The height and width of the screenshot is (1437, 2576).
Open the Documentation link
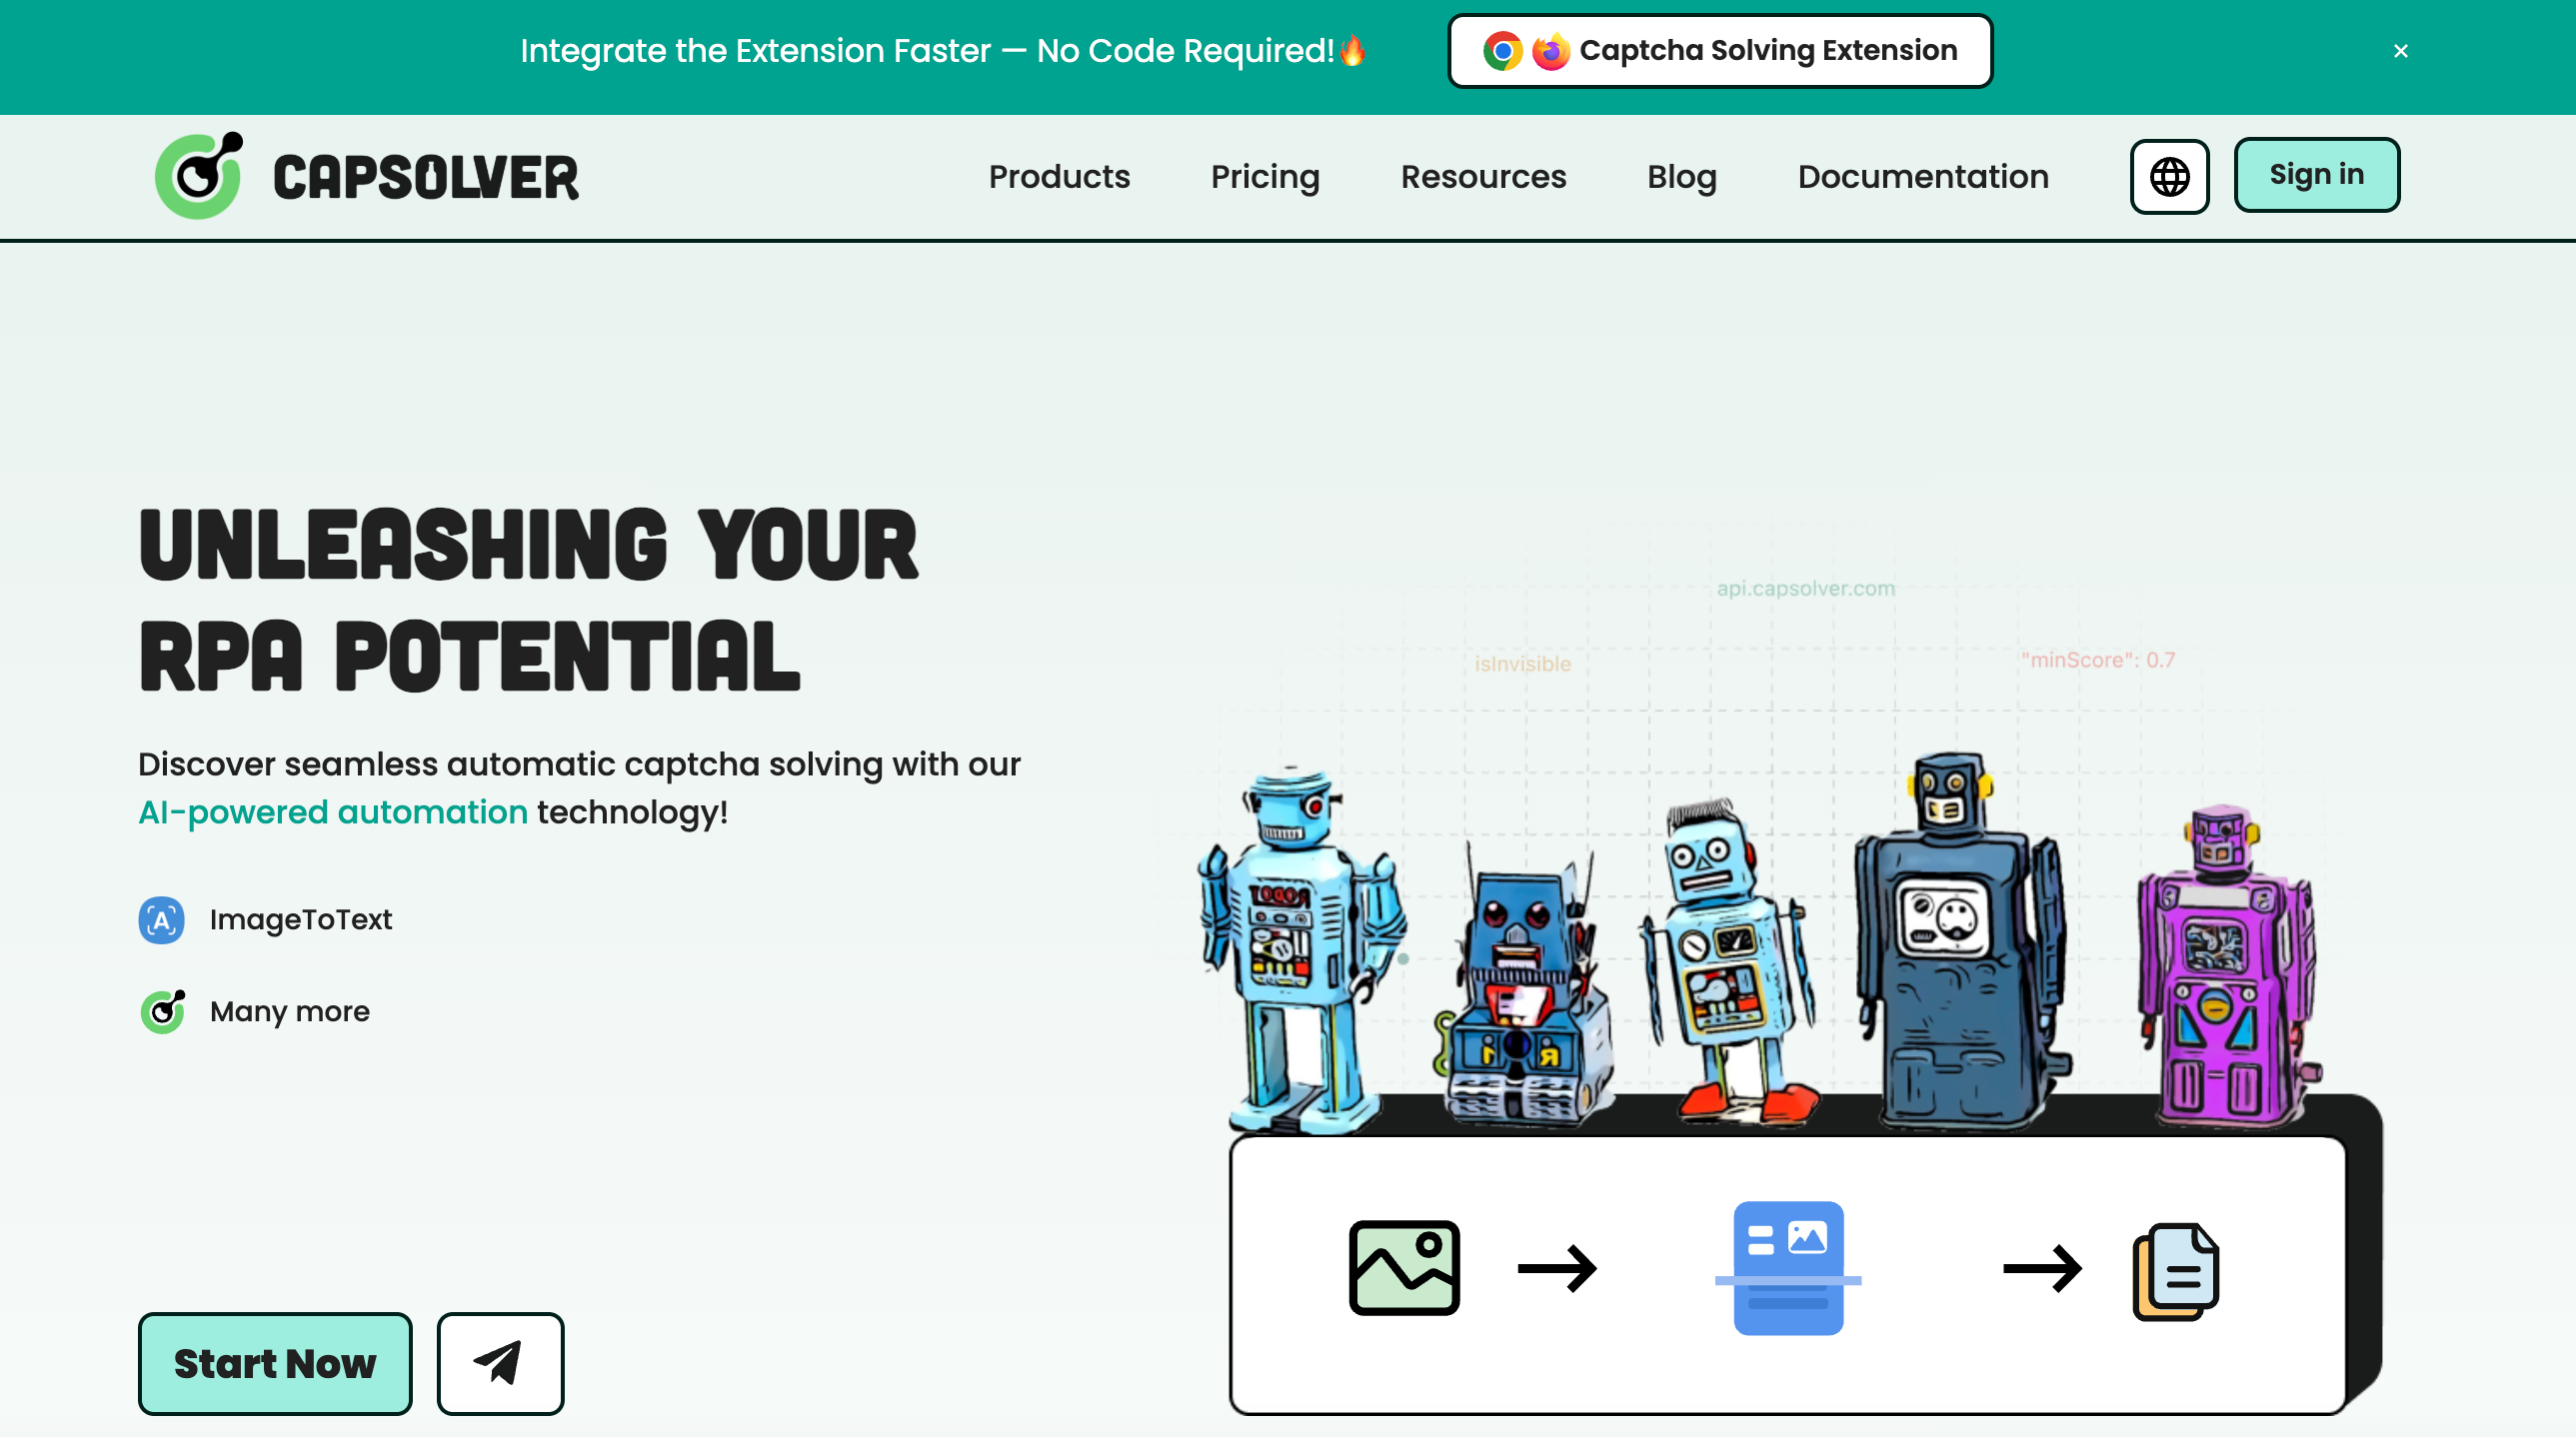(1922, 177)
